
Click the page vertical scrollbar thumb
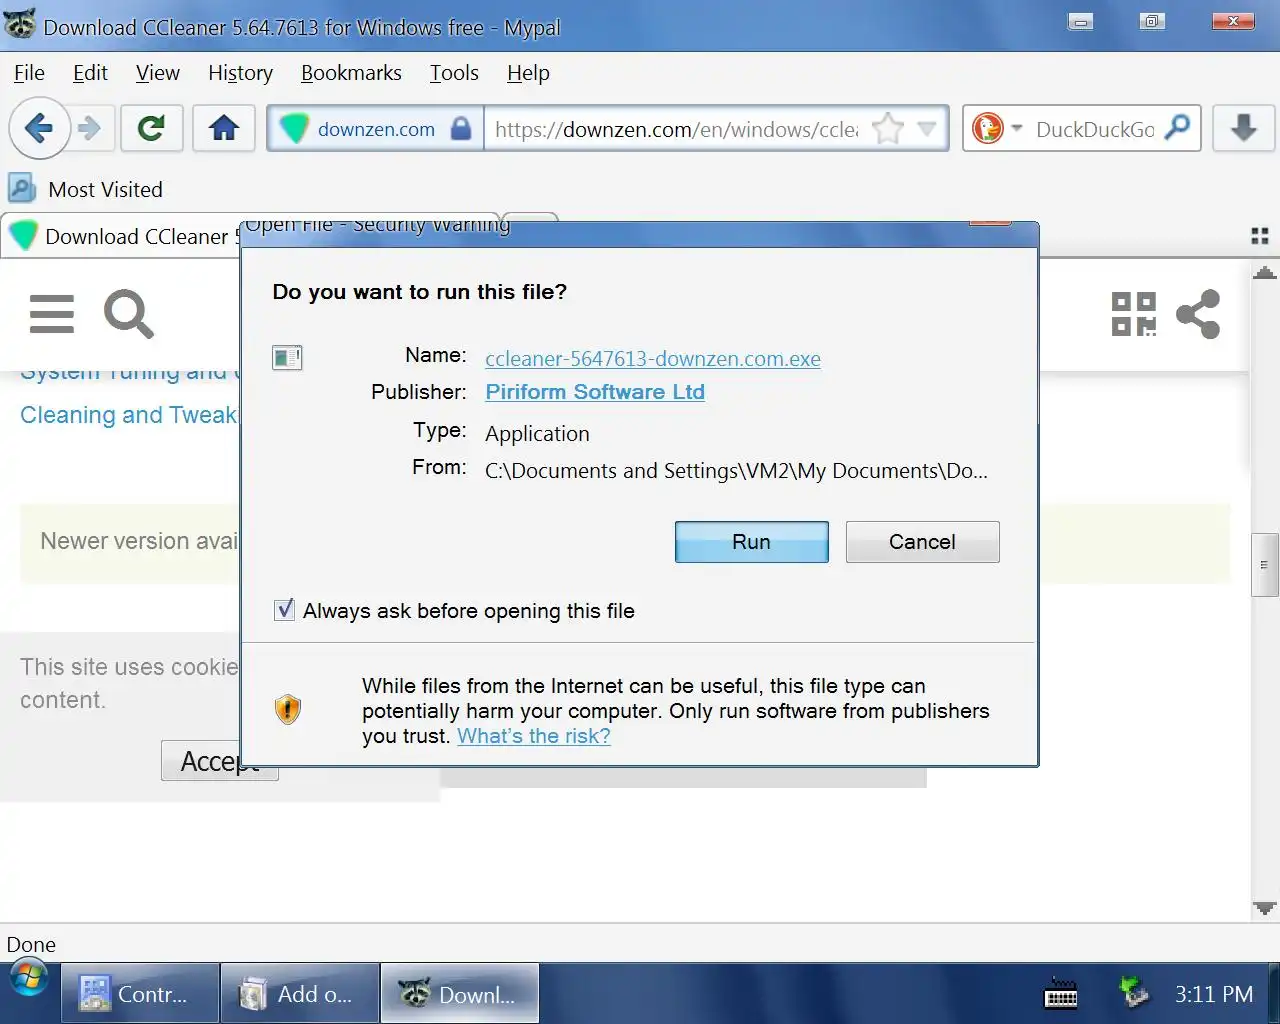coord(1265,565)
